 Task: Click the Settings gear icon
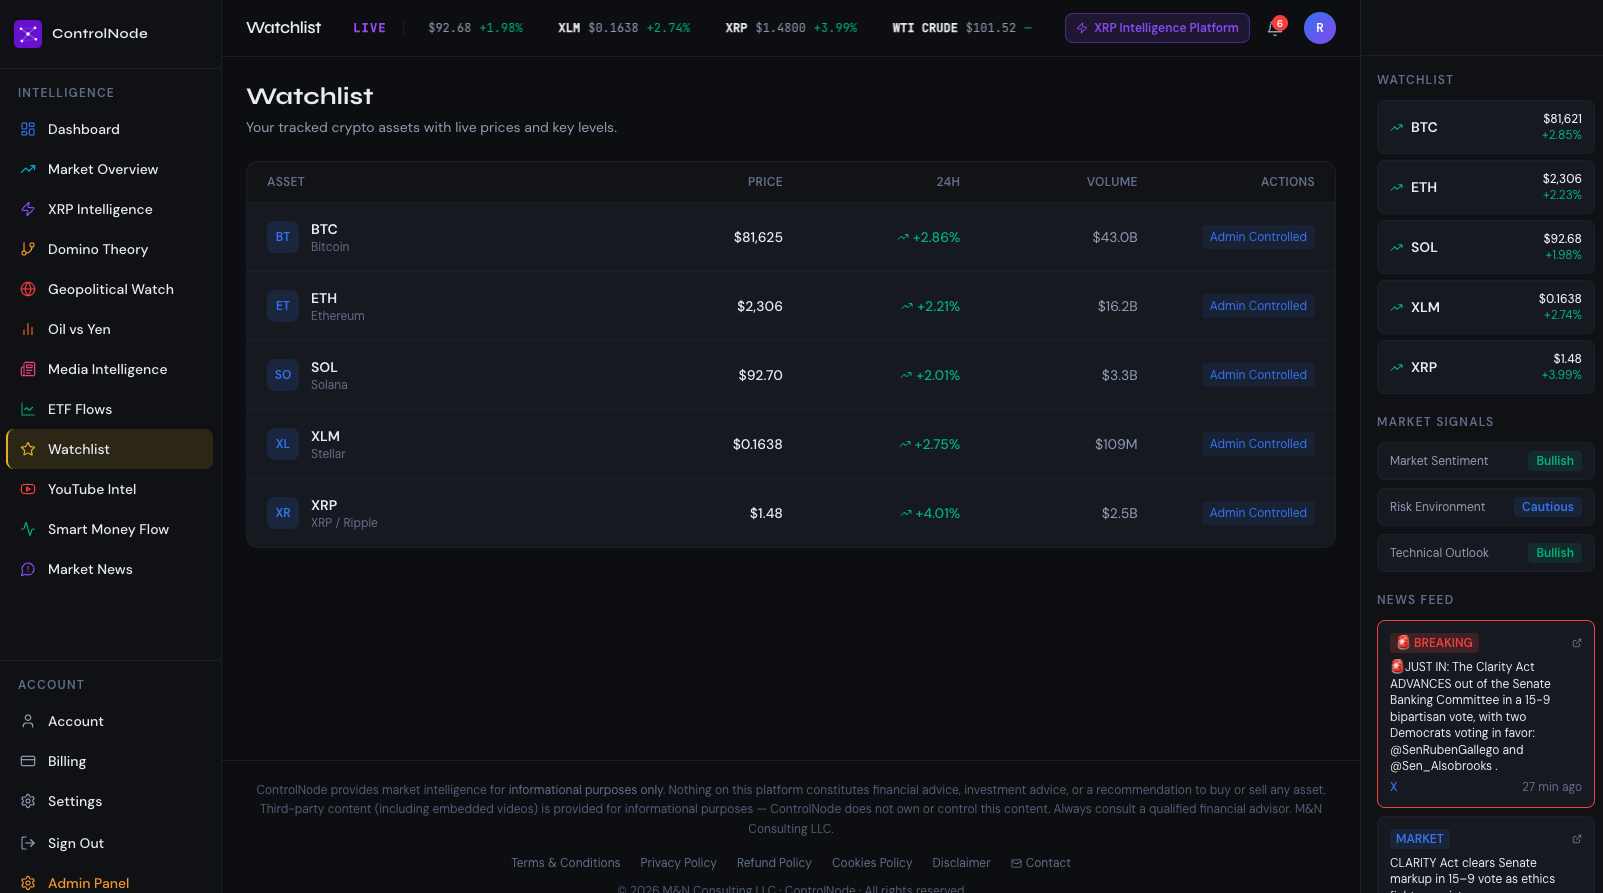click(x=28, y=801)
